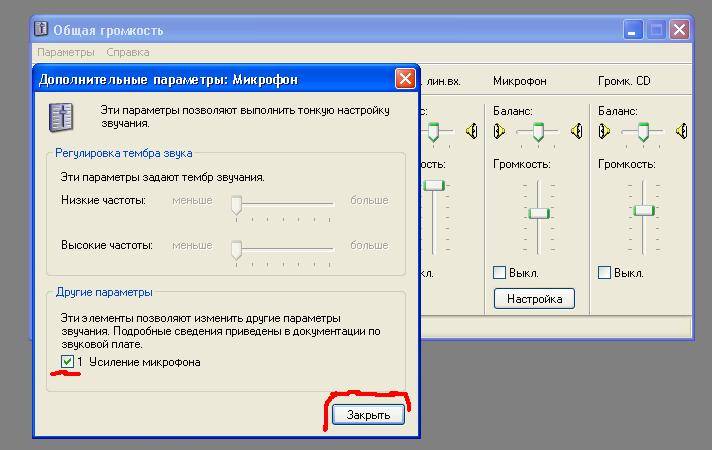Click the Микрофон volume slider thumb
The image size is (712, 450).
539,213
